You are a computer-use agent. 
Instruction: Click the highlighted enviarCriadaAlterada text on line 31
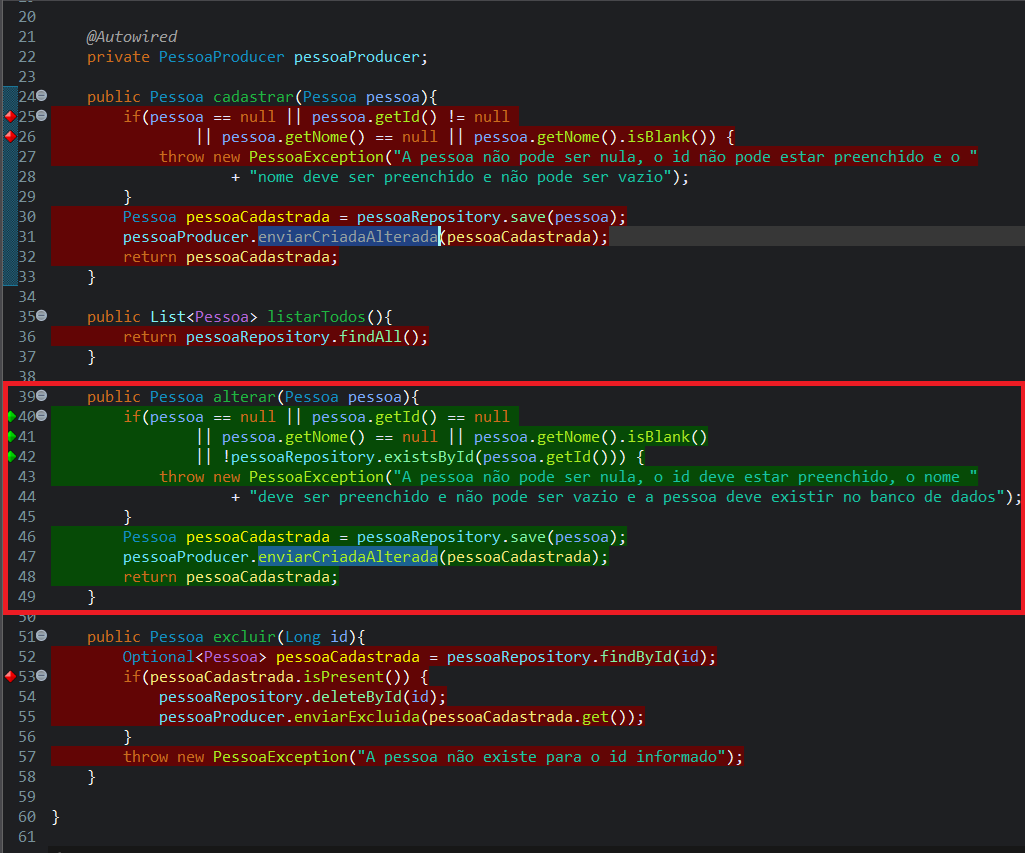[348, 236]
